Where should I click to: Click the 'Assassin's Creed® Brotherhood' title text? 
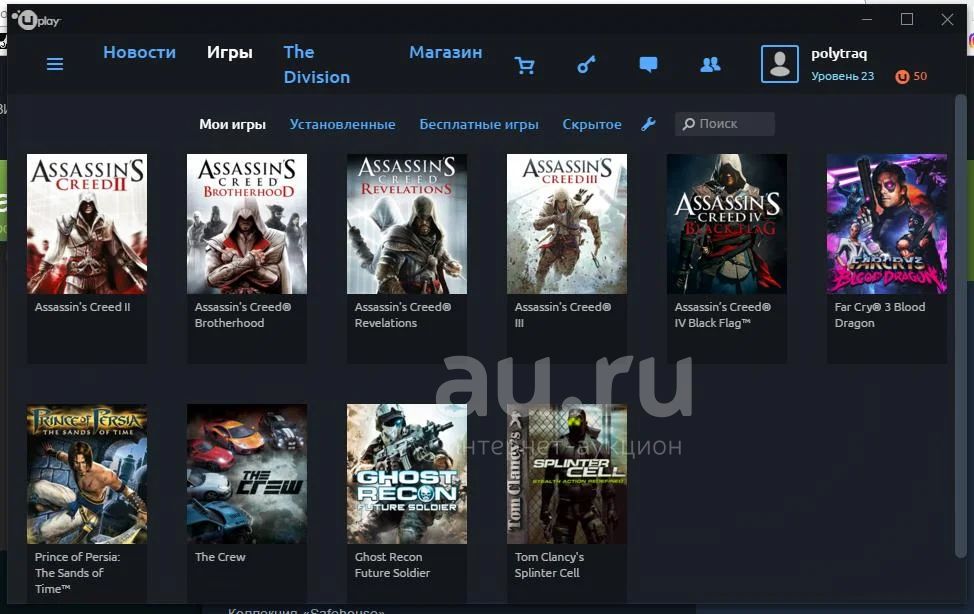click(243, 315)
